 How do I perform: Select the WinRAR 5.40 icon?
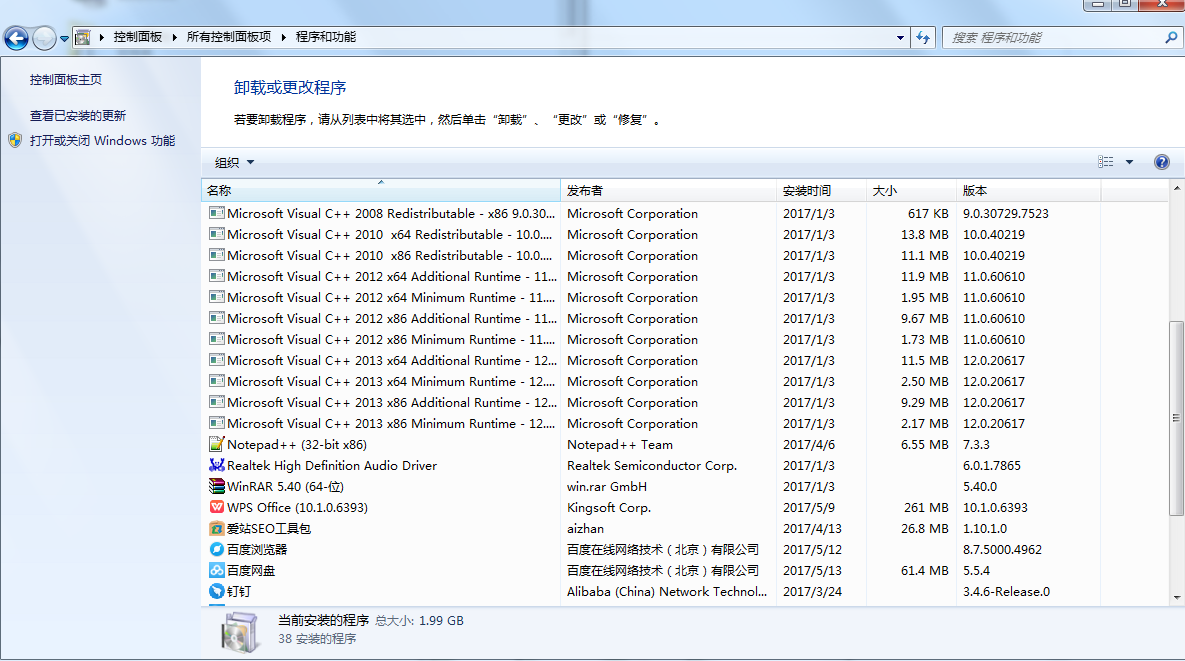click(x=217, y=486)
